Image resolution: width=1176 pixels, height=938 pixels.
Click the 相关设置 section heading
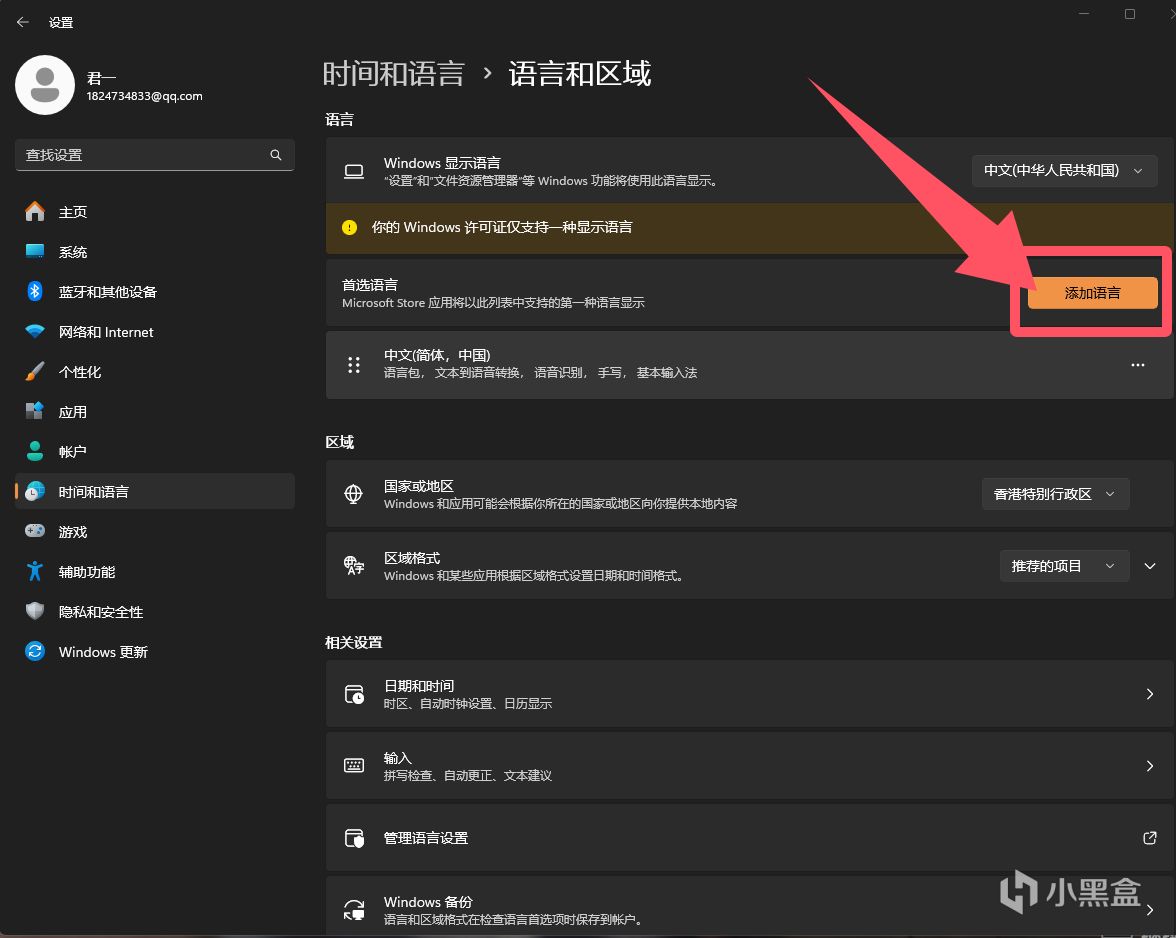(x=353, y=643)
